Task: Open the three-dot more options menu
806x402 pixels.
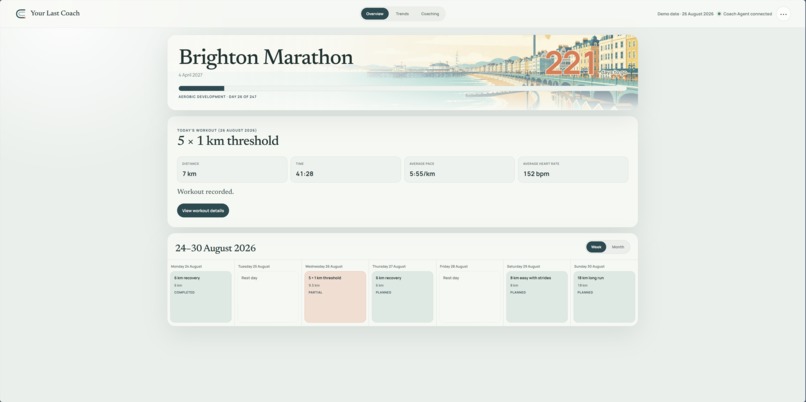Action: pyautogui.click(x=783, y=14)
